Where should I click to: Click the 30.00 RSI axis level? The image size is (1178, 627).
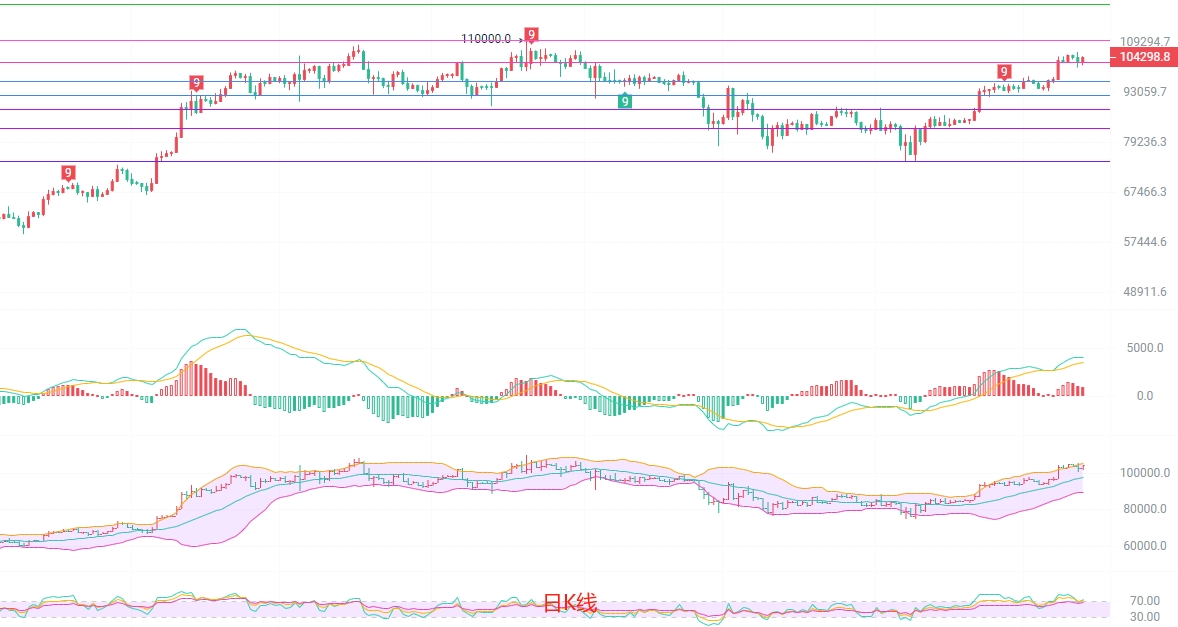point(1144,617)
